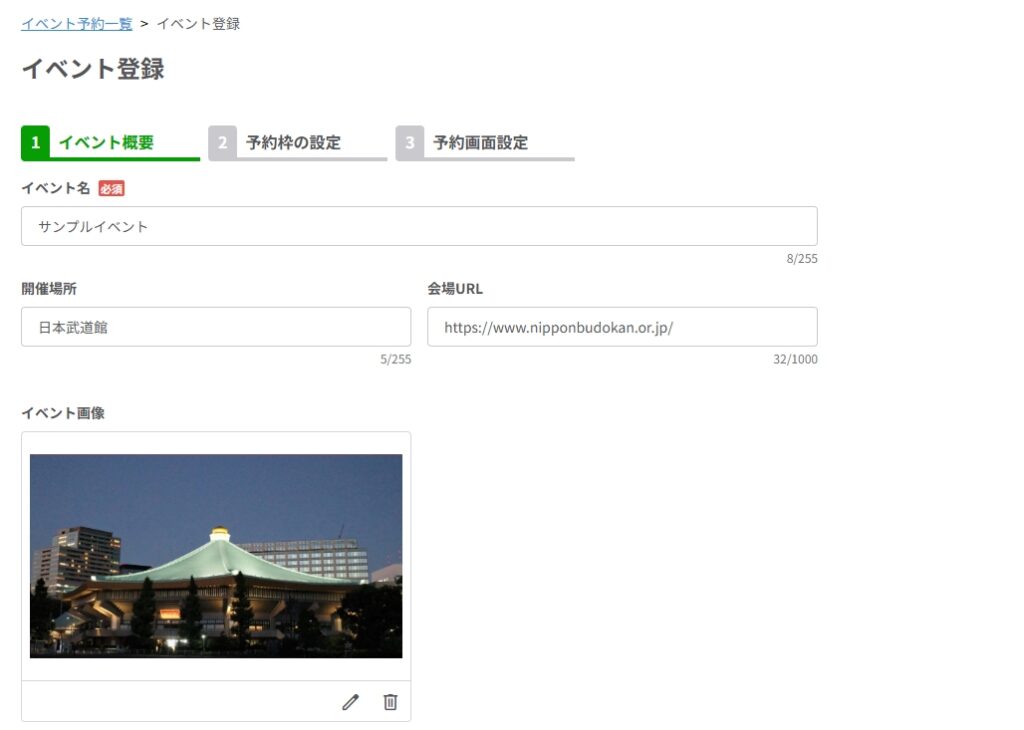This screenshot has height=730, width=1024.
Task: Click the イベント登録 breadcrumb text
Action: pyautogui.click(x=198, y=23)
